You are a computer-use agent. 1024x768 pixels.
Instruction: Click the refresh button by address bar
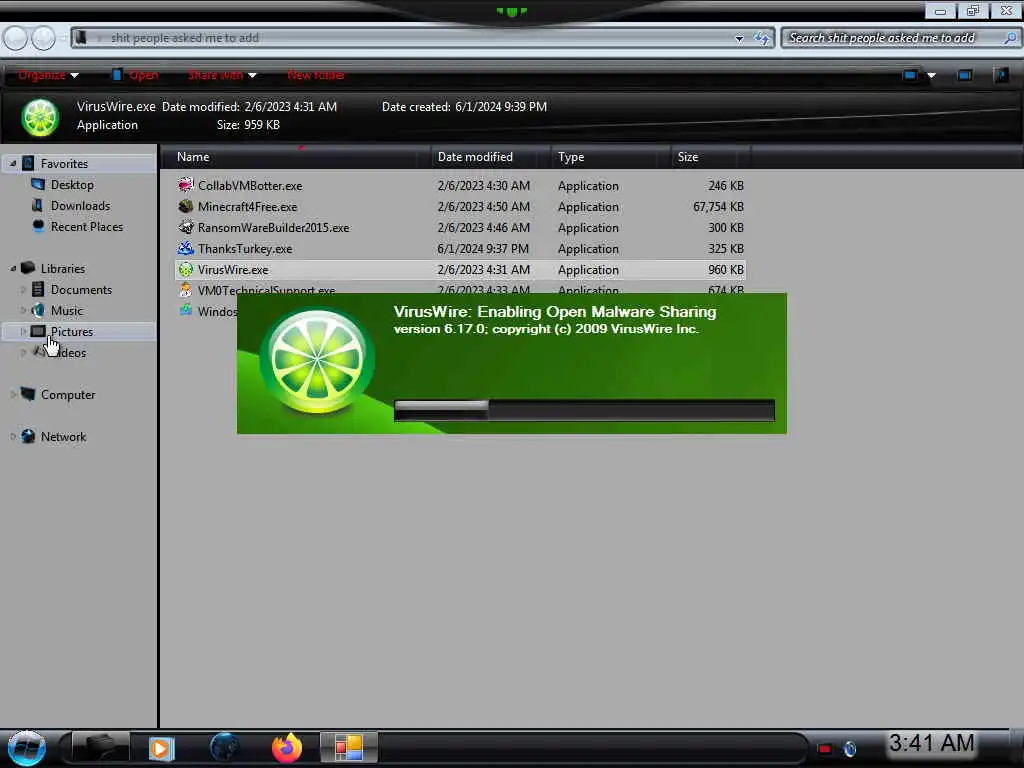tap(762, 39)
